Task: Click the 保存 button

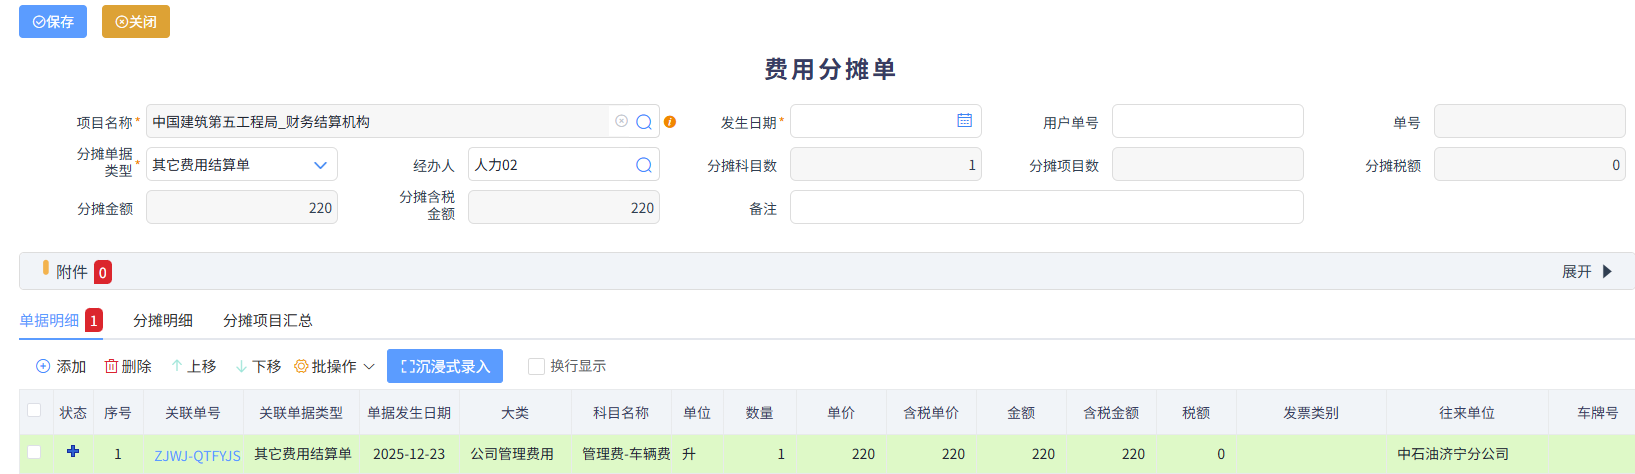Action: click(x=53, y=22)
